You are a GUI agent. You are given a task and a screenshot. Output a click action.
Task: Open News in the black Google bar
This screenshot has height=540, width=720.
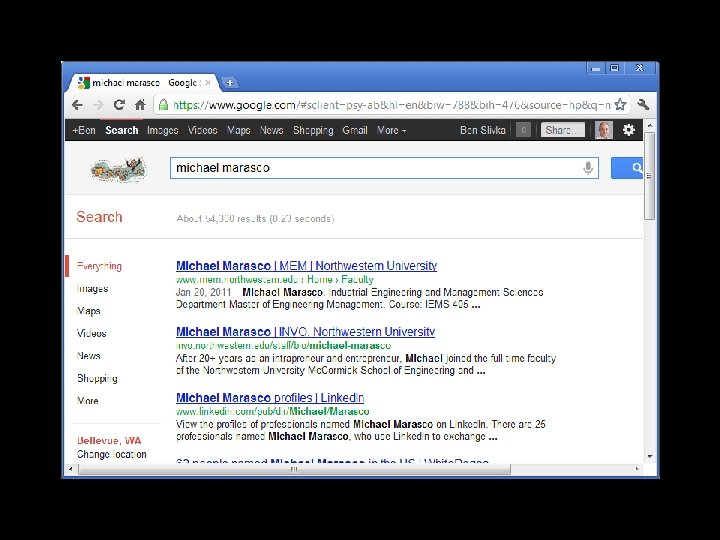[x=271, y=130]
